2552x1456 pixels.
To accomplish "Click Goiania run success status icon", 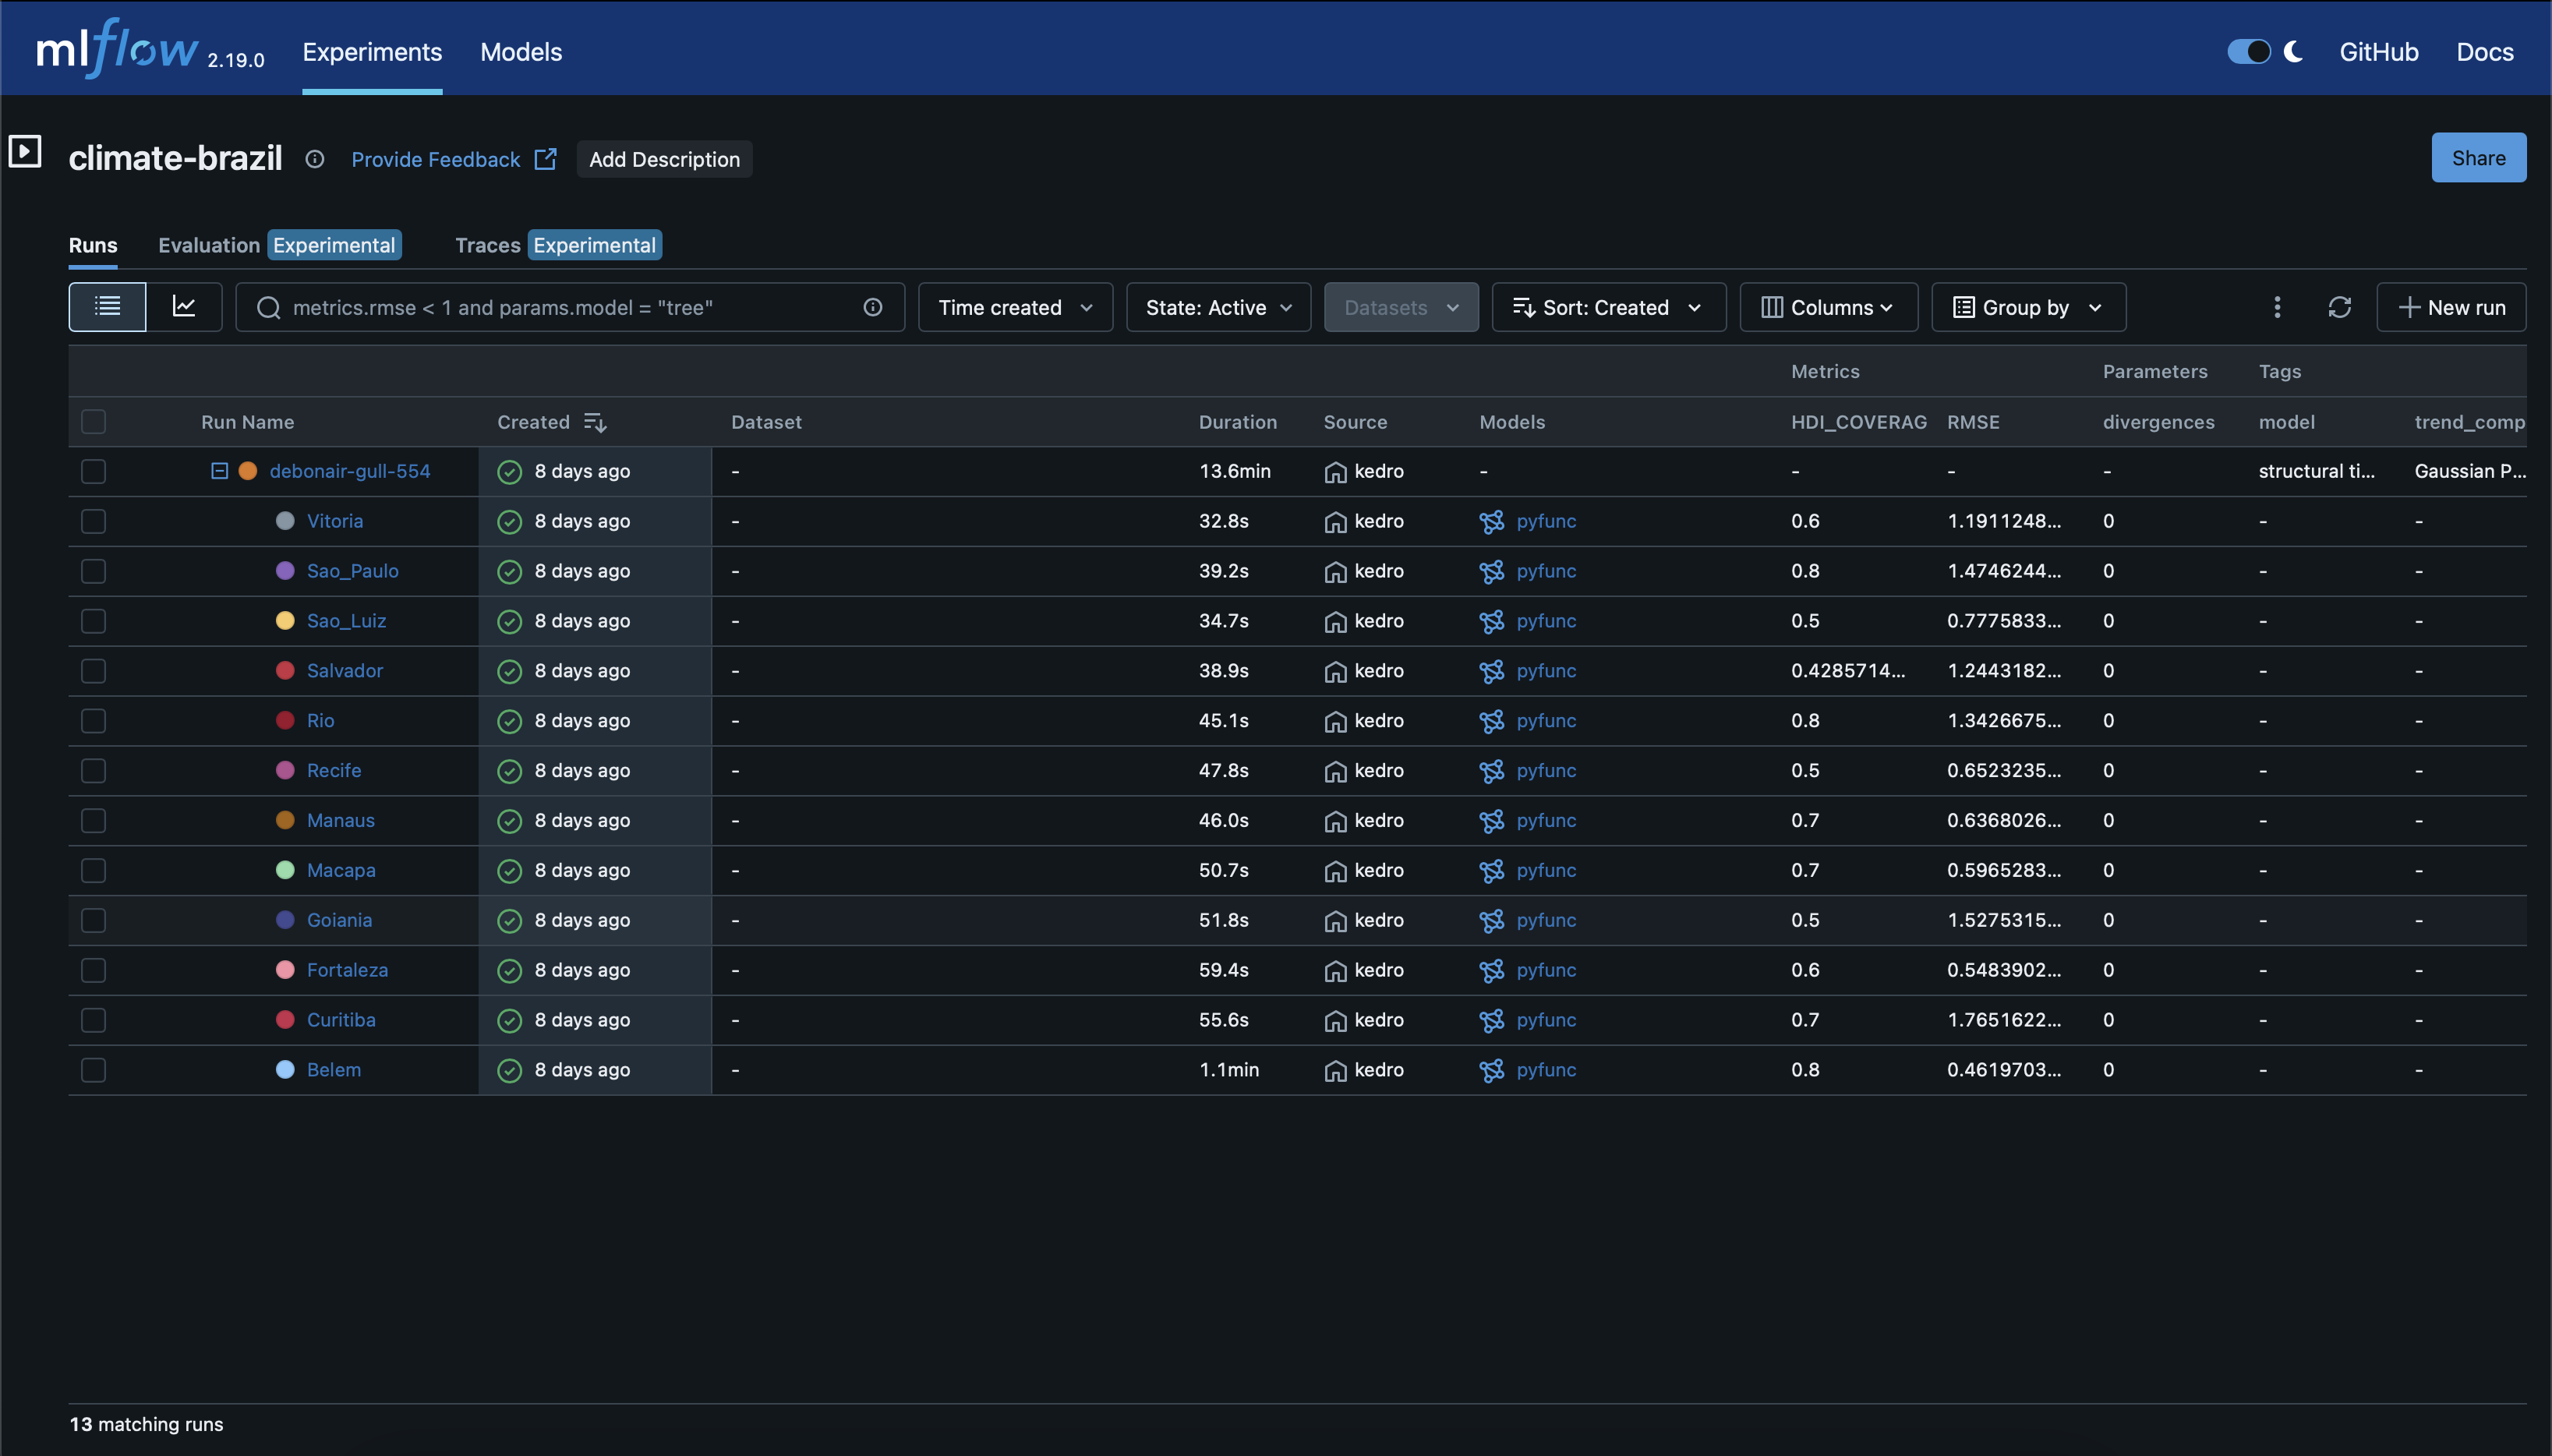I will [510, 920].
